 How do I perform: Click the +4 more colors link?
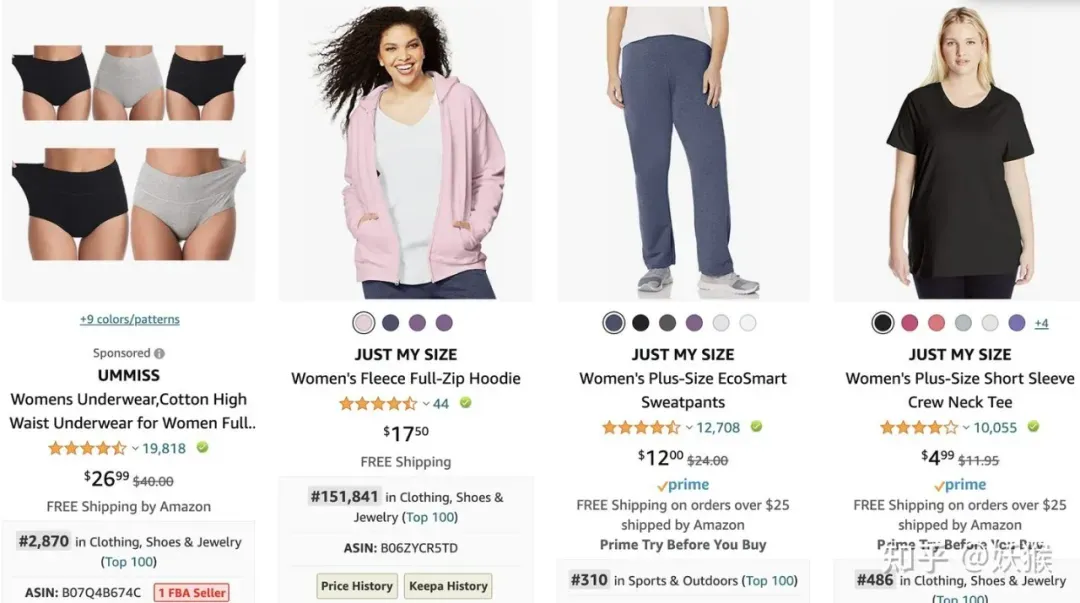pos(1041,323)
